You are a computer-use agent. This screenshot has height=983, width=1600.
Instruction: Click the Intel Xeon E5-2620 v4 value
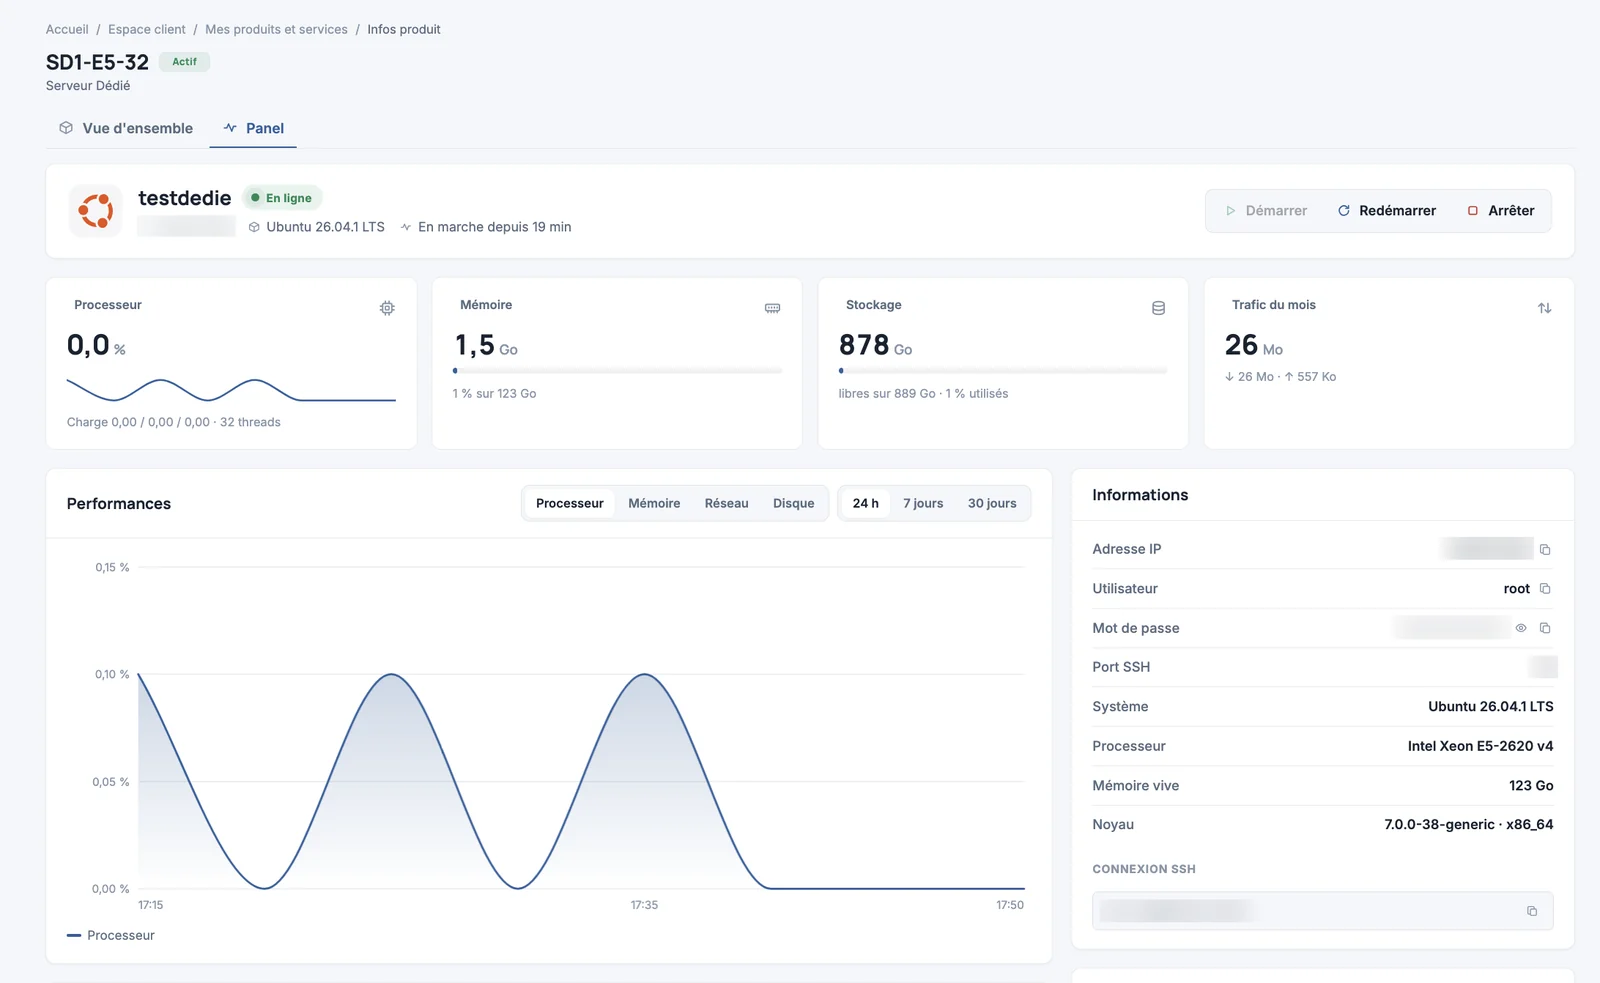pyautogui.click(x=1480, y=746)
